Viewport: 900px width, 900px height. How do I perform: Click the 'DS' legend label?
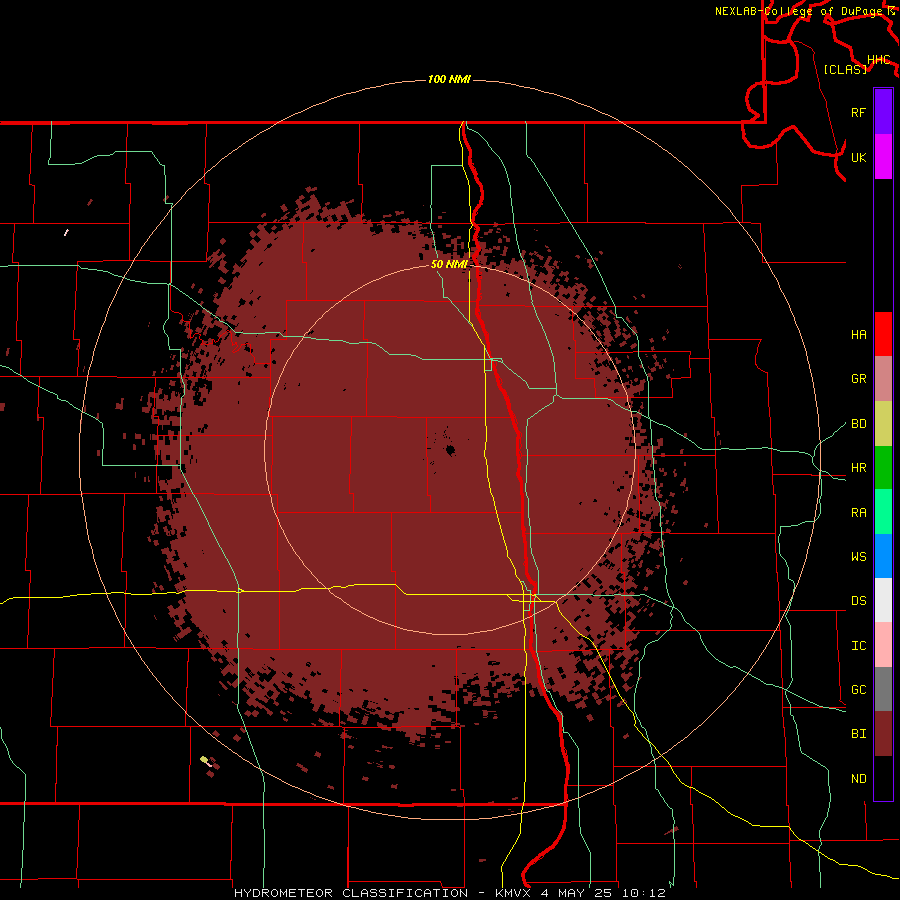858,601
